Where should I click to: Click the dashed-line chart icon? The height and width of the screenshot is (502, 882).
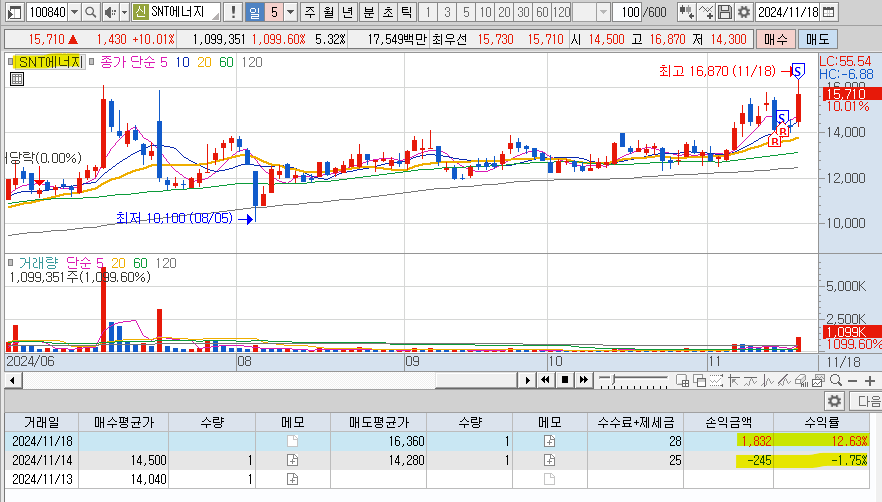716,381
